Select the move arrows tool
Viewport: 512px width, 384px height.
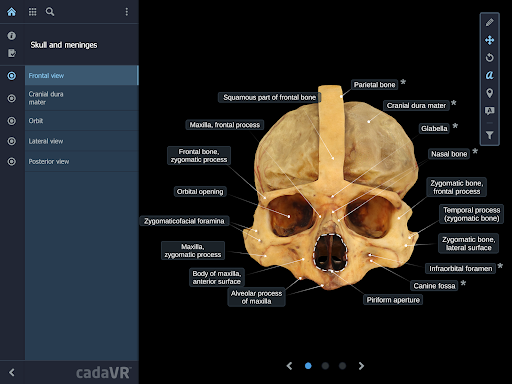pyautogui.click(x=489, y=40)
